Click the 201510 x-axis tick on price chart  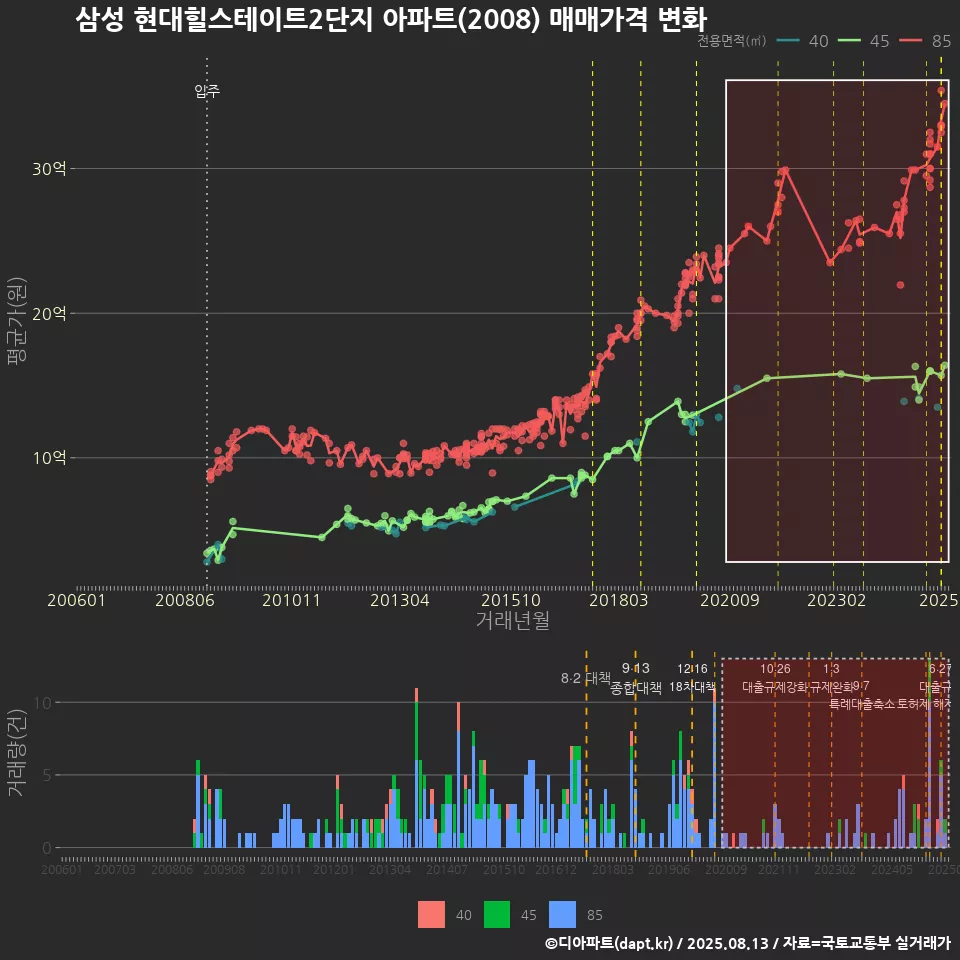511,600
